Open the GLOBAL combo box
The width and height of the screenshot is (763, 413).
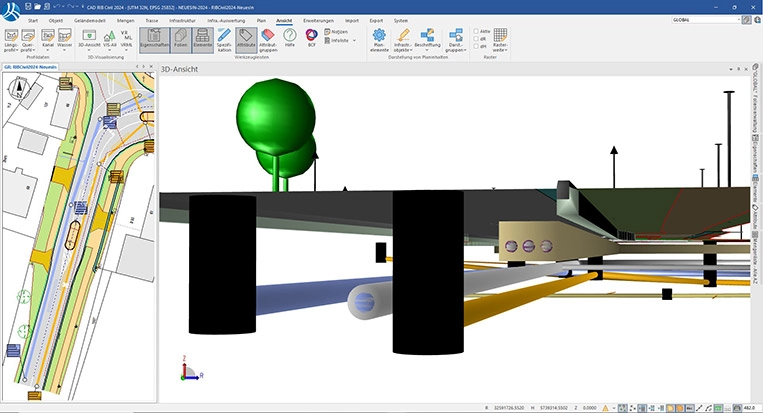pyautogui.click(x=706, y=20)
